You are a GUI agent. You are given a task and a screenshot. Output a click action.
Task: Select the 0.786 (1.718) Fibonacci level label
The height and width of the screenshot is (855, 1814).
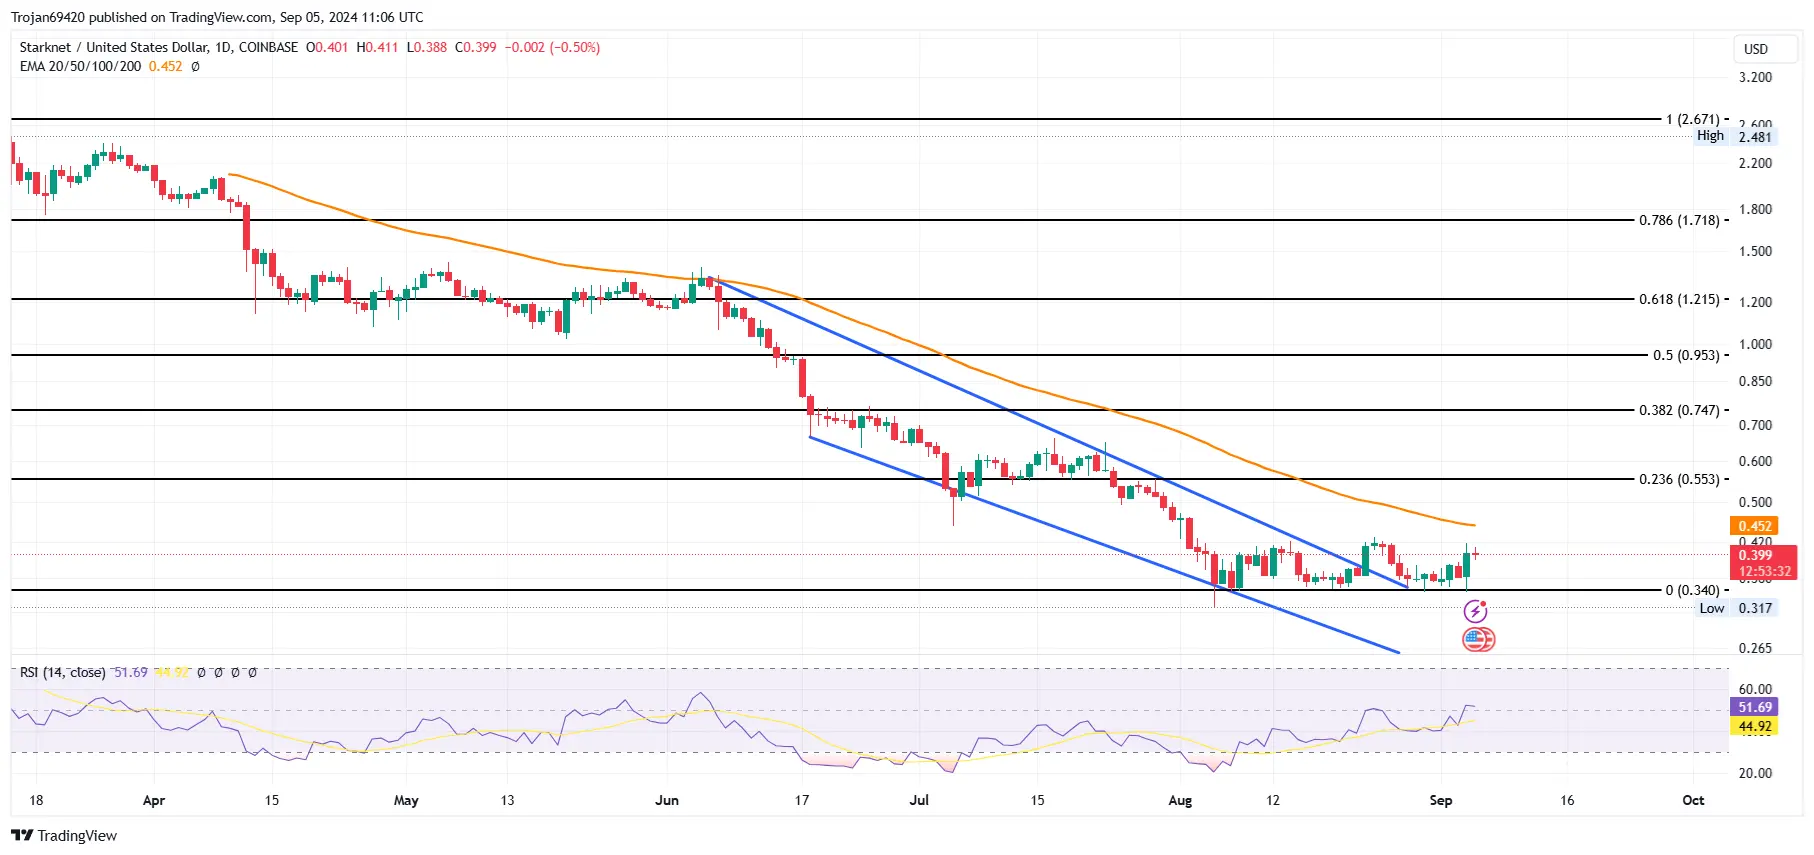[1679, 220]
